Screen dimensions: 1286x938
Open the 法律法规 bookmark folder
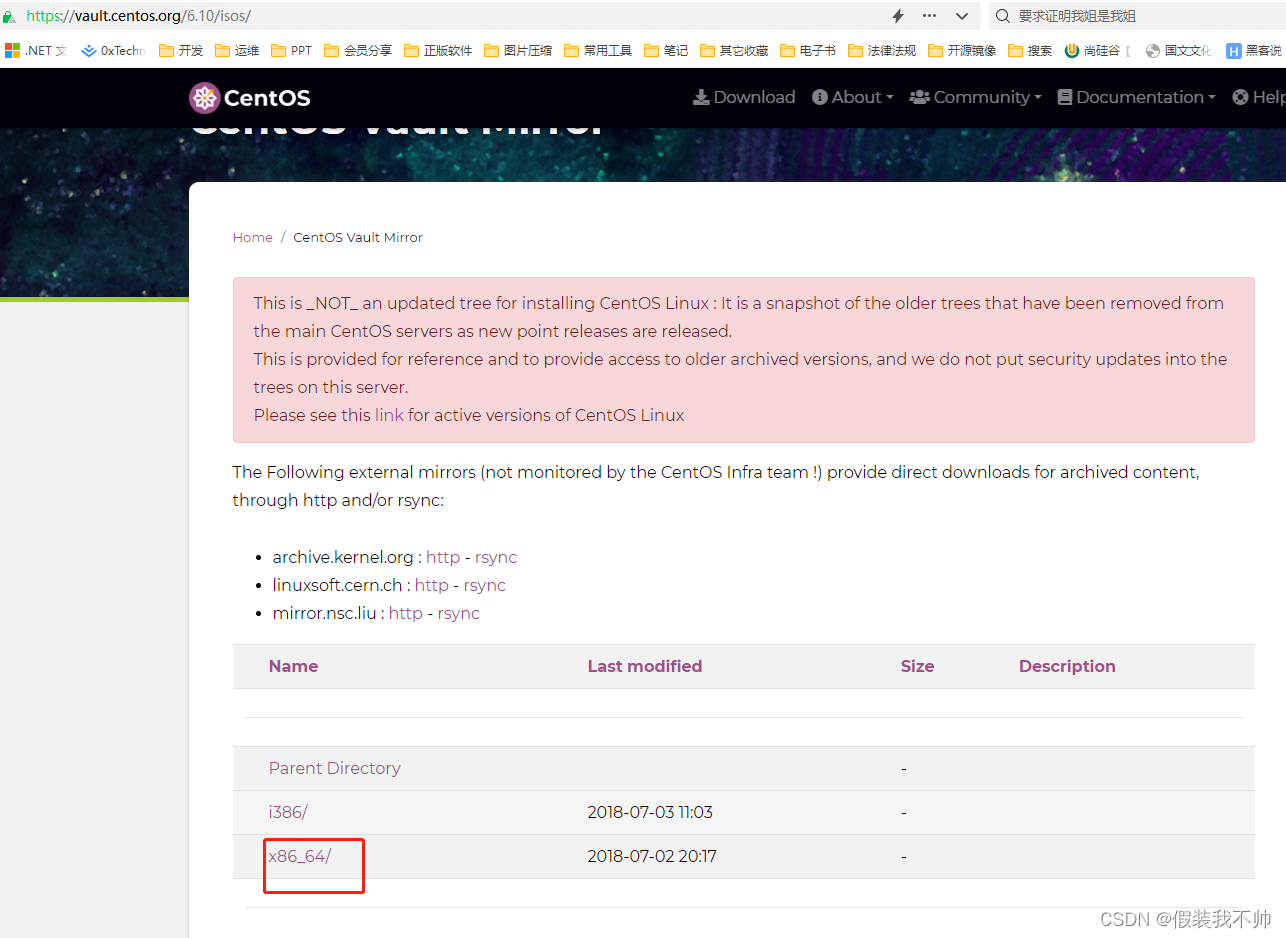pos(882,50)
